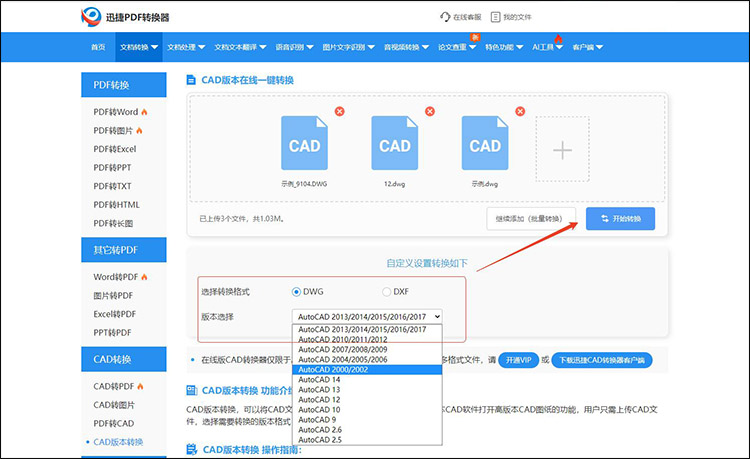Open 文档文本翻译 navigation menu
This screenshot has width=750, height=459.
point(240,47)
